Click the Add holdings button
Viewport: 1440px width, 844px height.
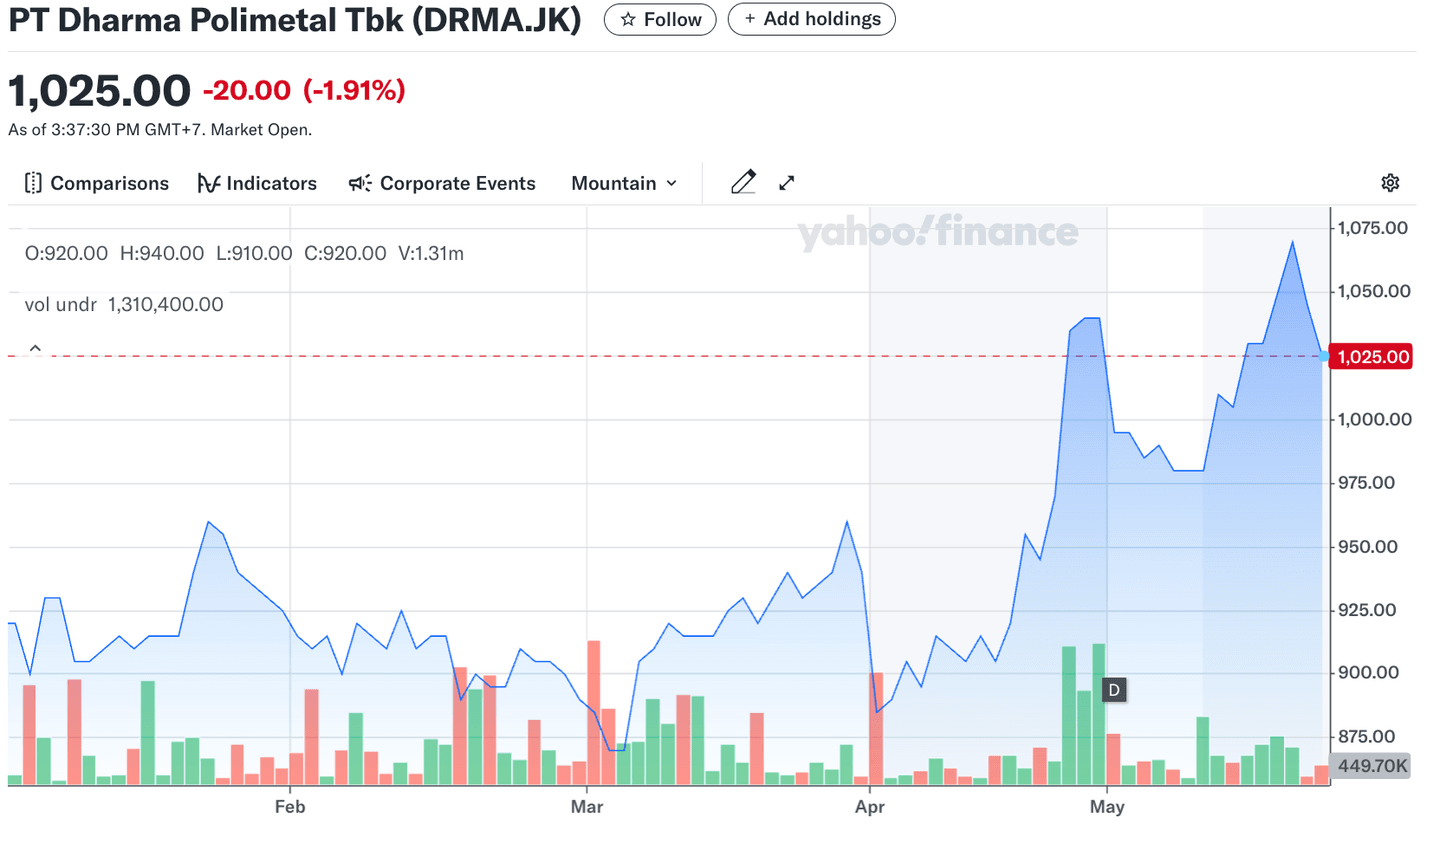[811, 19]
